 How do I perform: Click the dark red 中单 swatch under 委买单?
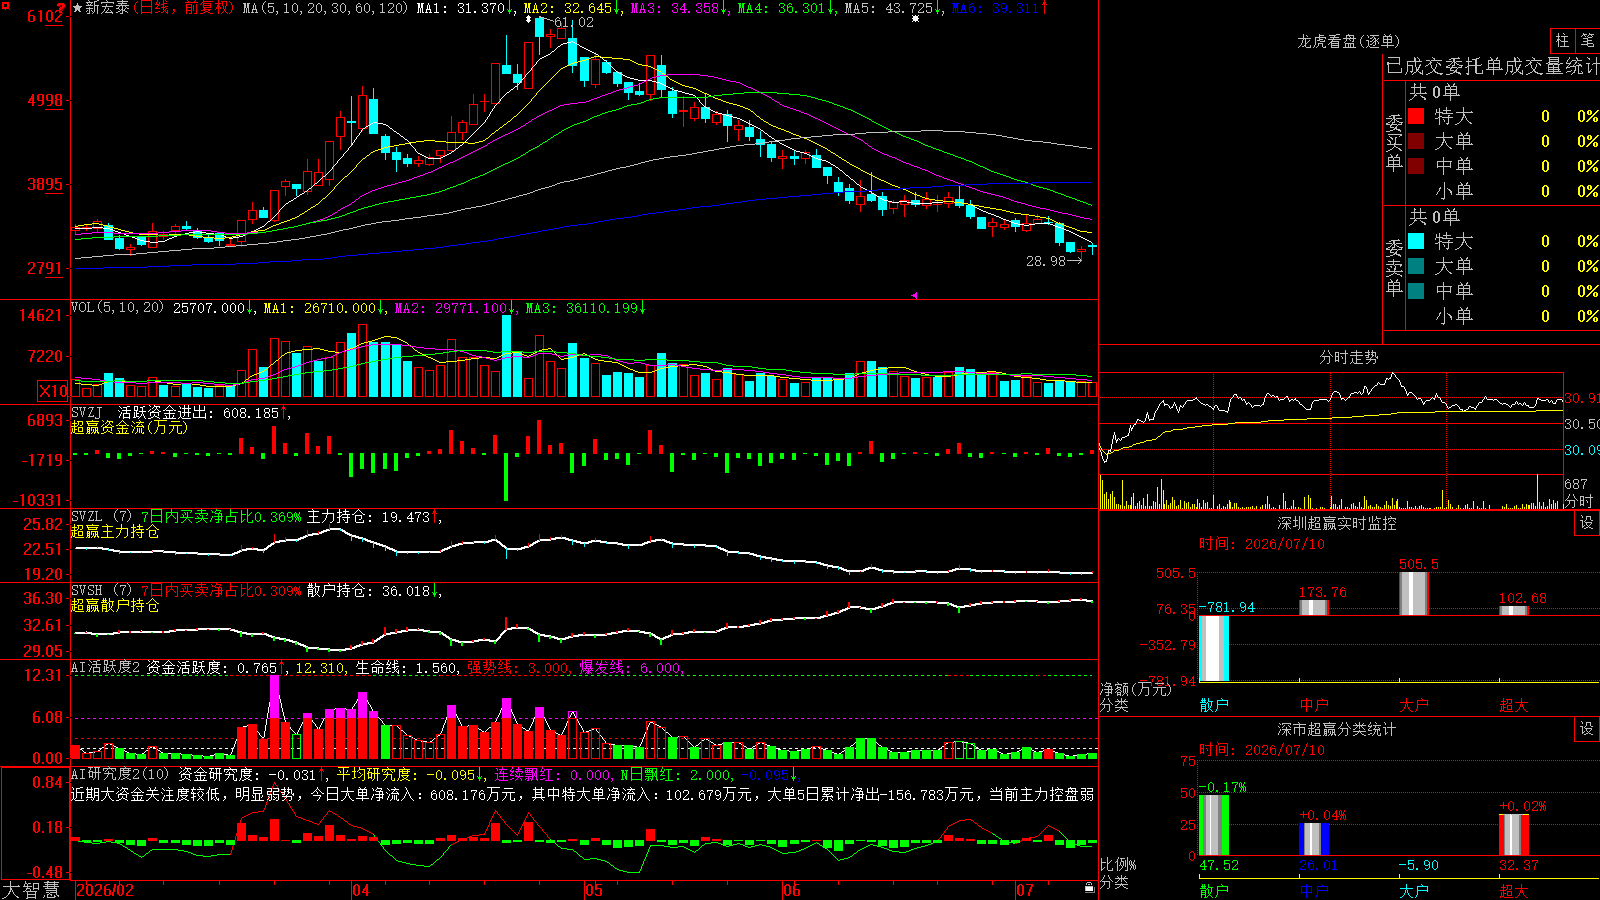[x=1416, y=165]
